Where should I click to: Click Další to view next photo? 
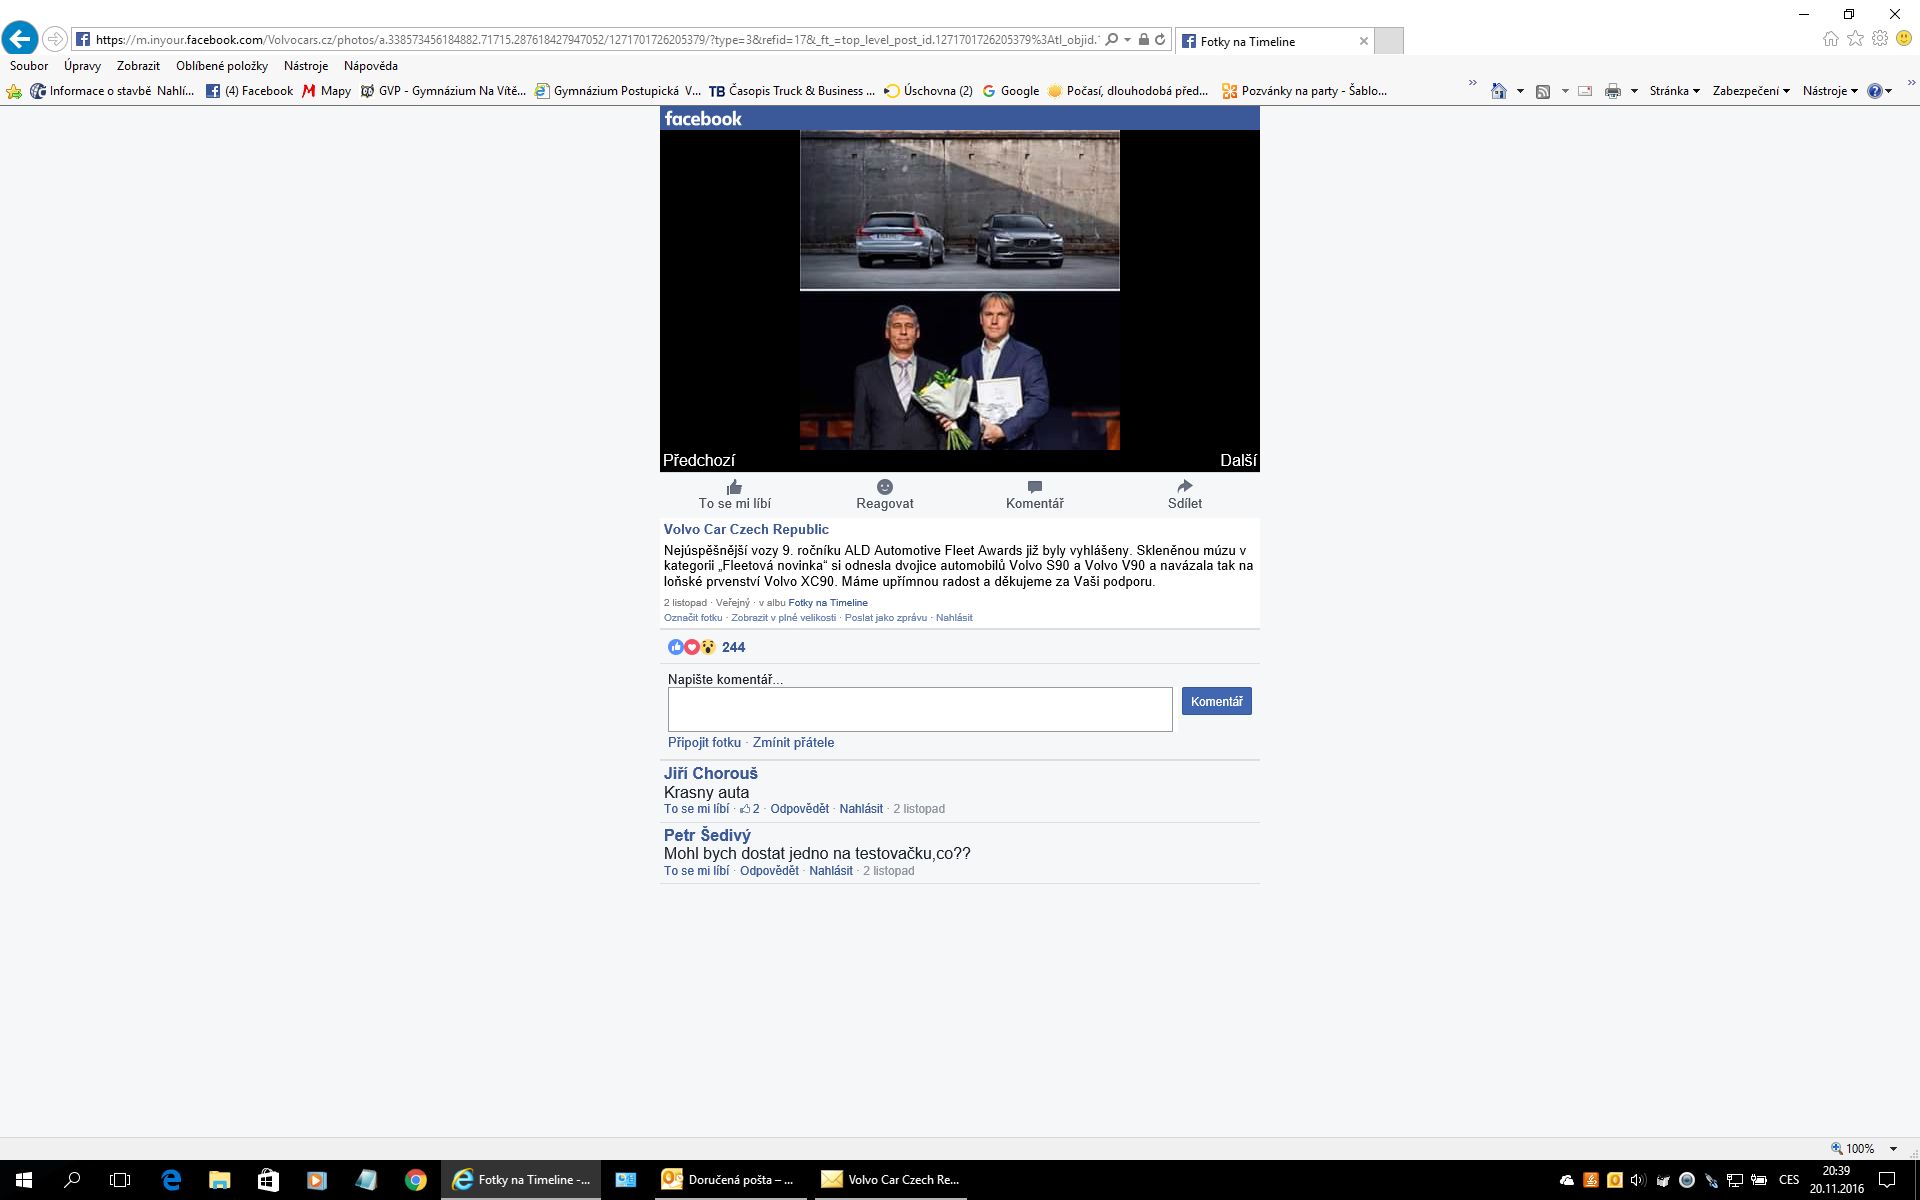click(x=1238, y=460)
